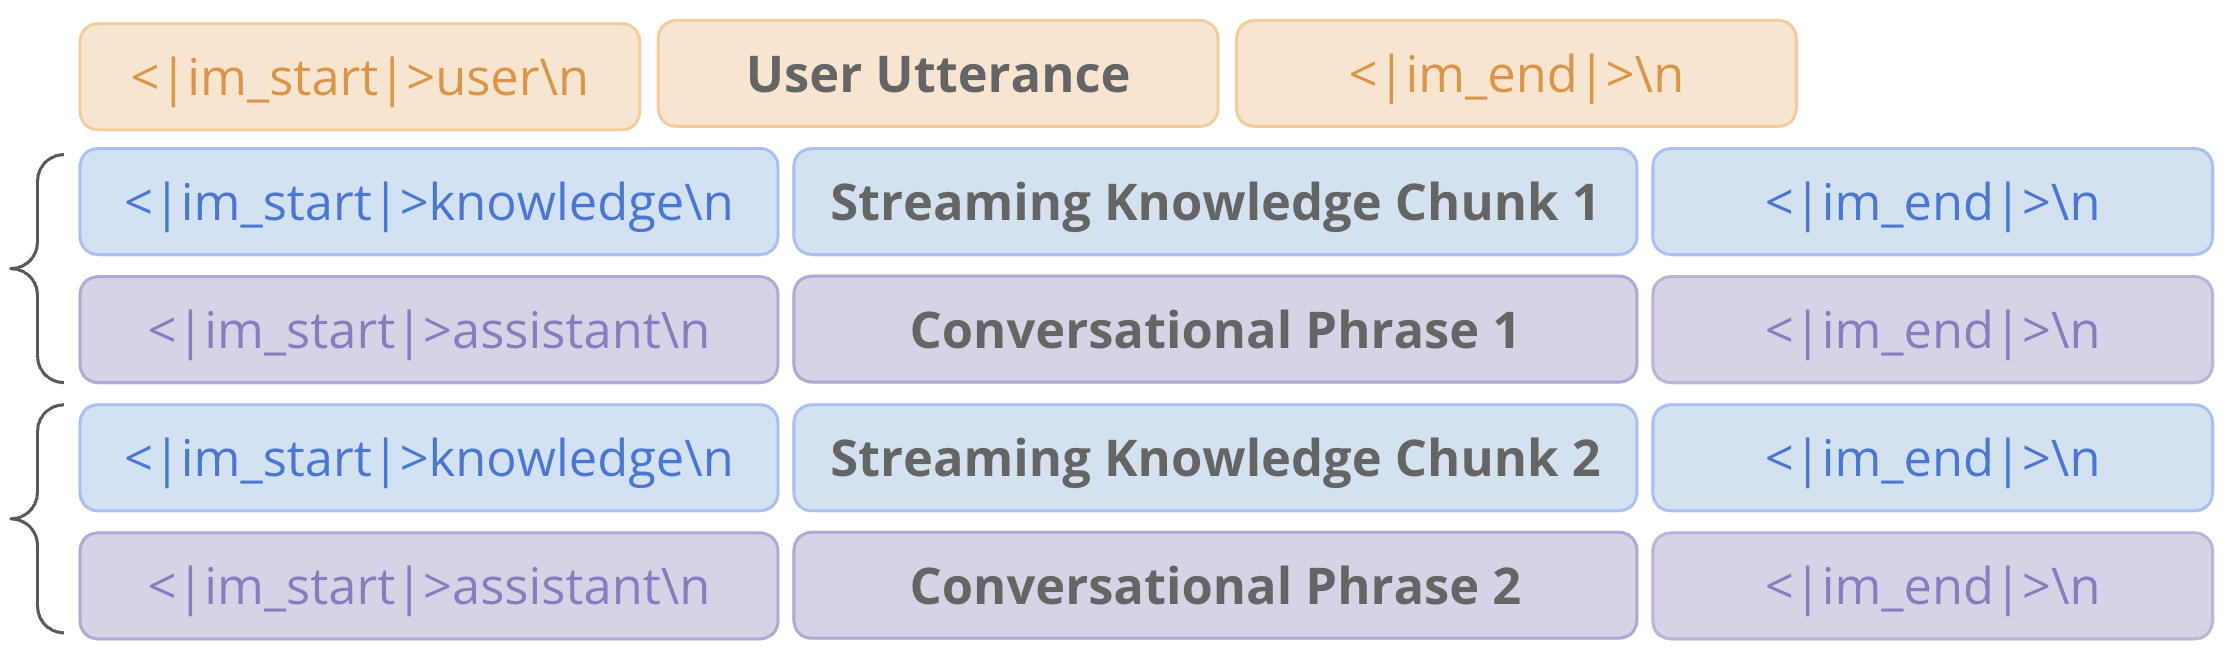
Task: Select the first blue im_start knowledge token
Action: click(x=428, y=202)
